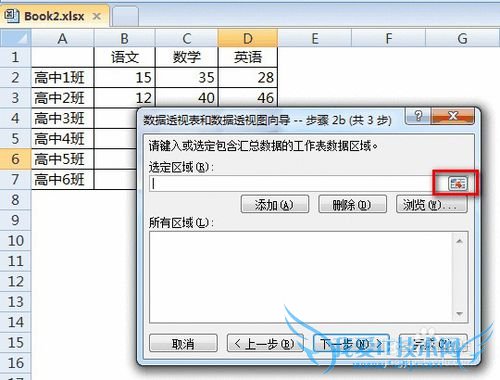Go back with 上一步(B) button

pyautogui.click(x=265, y=343)
